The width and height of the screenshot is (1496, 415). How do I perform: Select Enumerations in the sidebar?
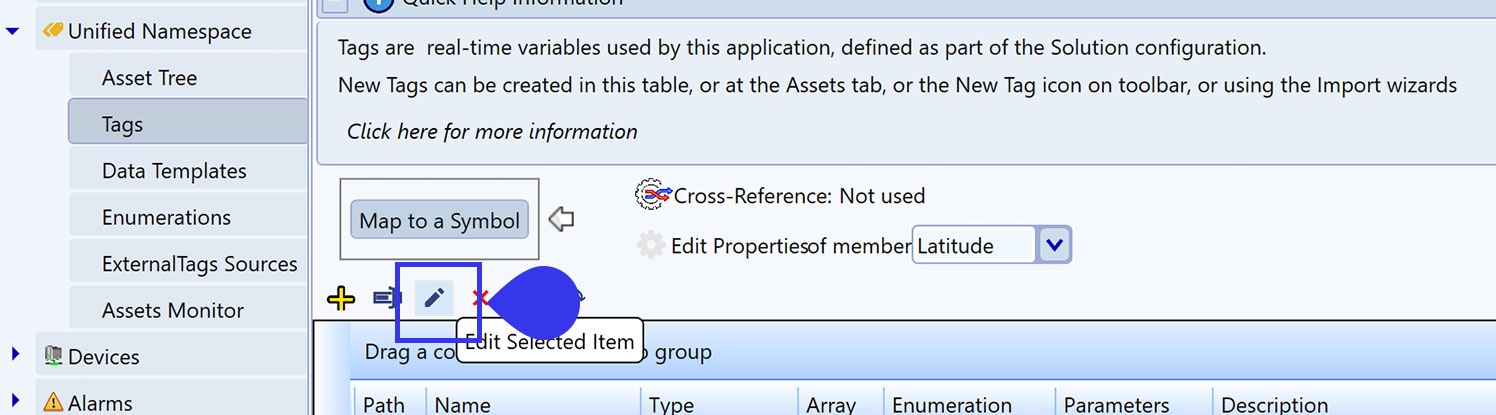(x=166, y=217)
